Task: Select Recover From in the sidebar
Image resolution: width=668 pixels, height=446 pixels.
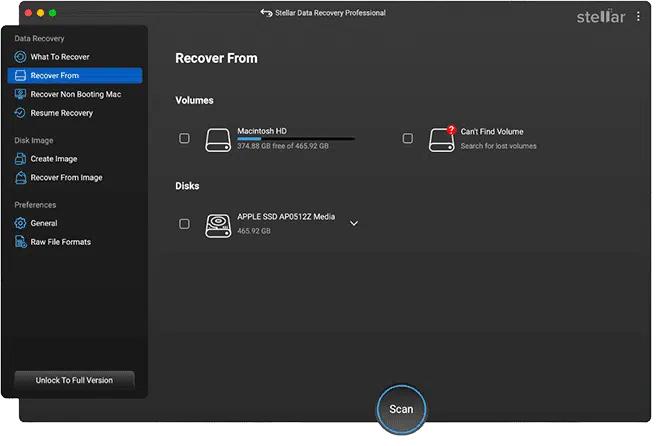Action: coord(74,75)
